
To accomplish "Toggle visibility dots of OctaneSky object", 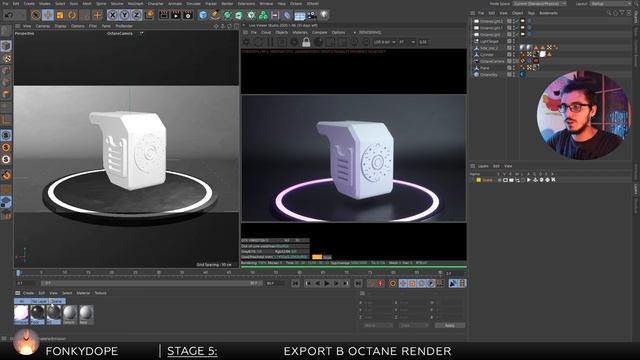I will click(514, 74).
